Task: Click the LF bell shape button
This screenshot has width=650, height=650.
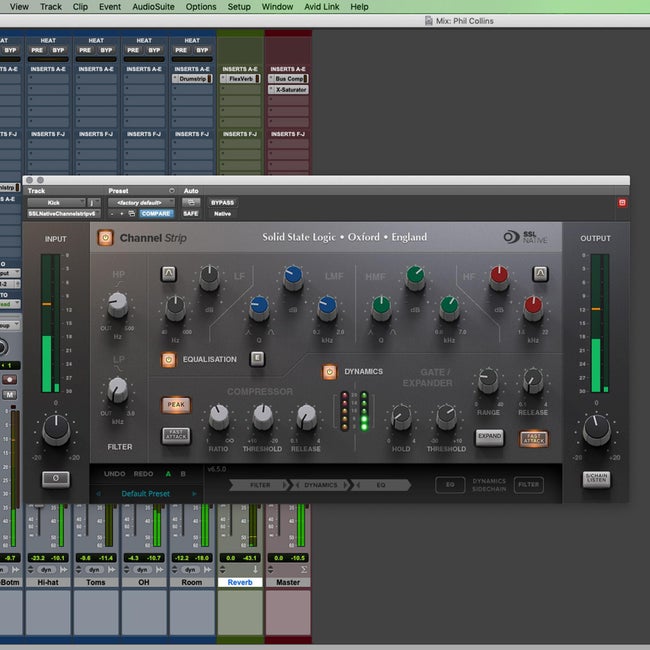Action: tap(168, 274)
